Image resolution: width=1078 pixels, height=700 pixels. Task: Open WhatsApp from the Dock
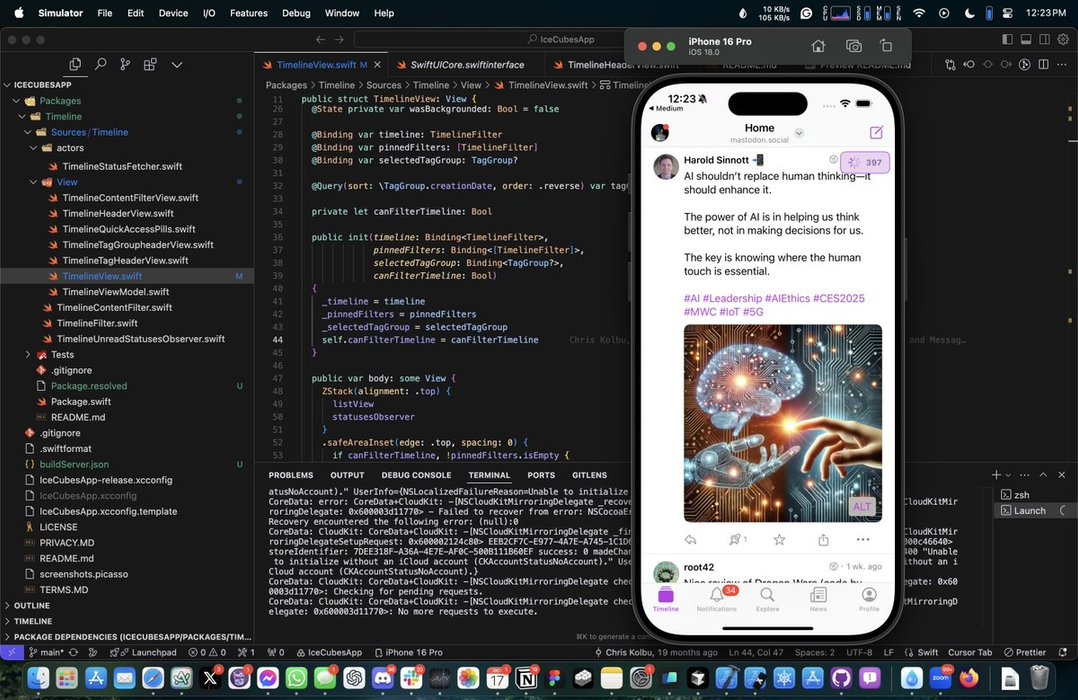296,678
